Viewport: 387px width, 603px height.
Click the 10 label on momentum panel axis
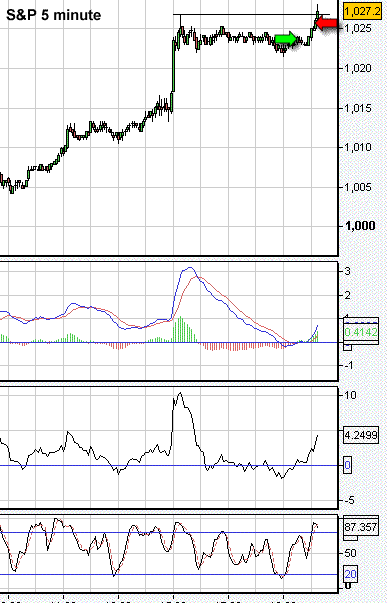pyautogui.click(x=350, y=395)
